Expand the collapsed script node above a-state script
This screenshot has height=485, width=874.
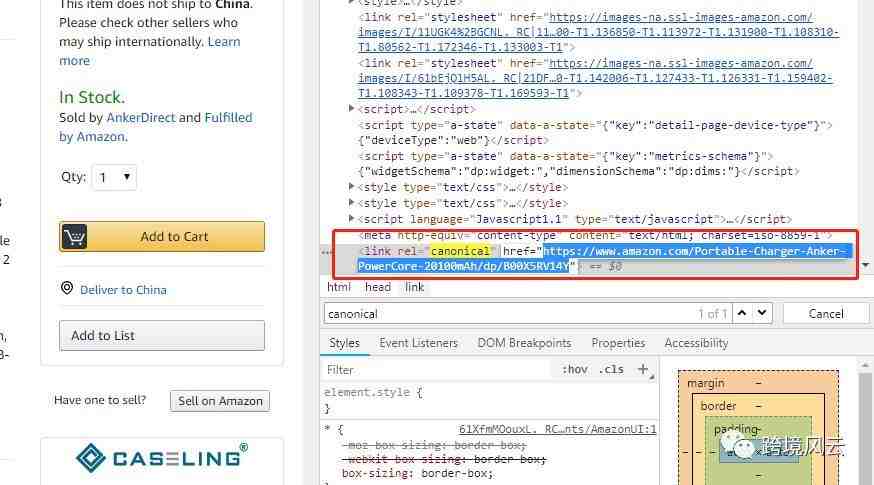tap(352, 108)
